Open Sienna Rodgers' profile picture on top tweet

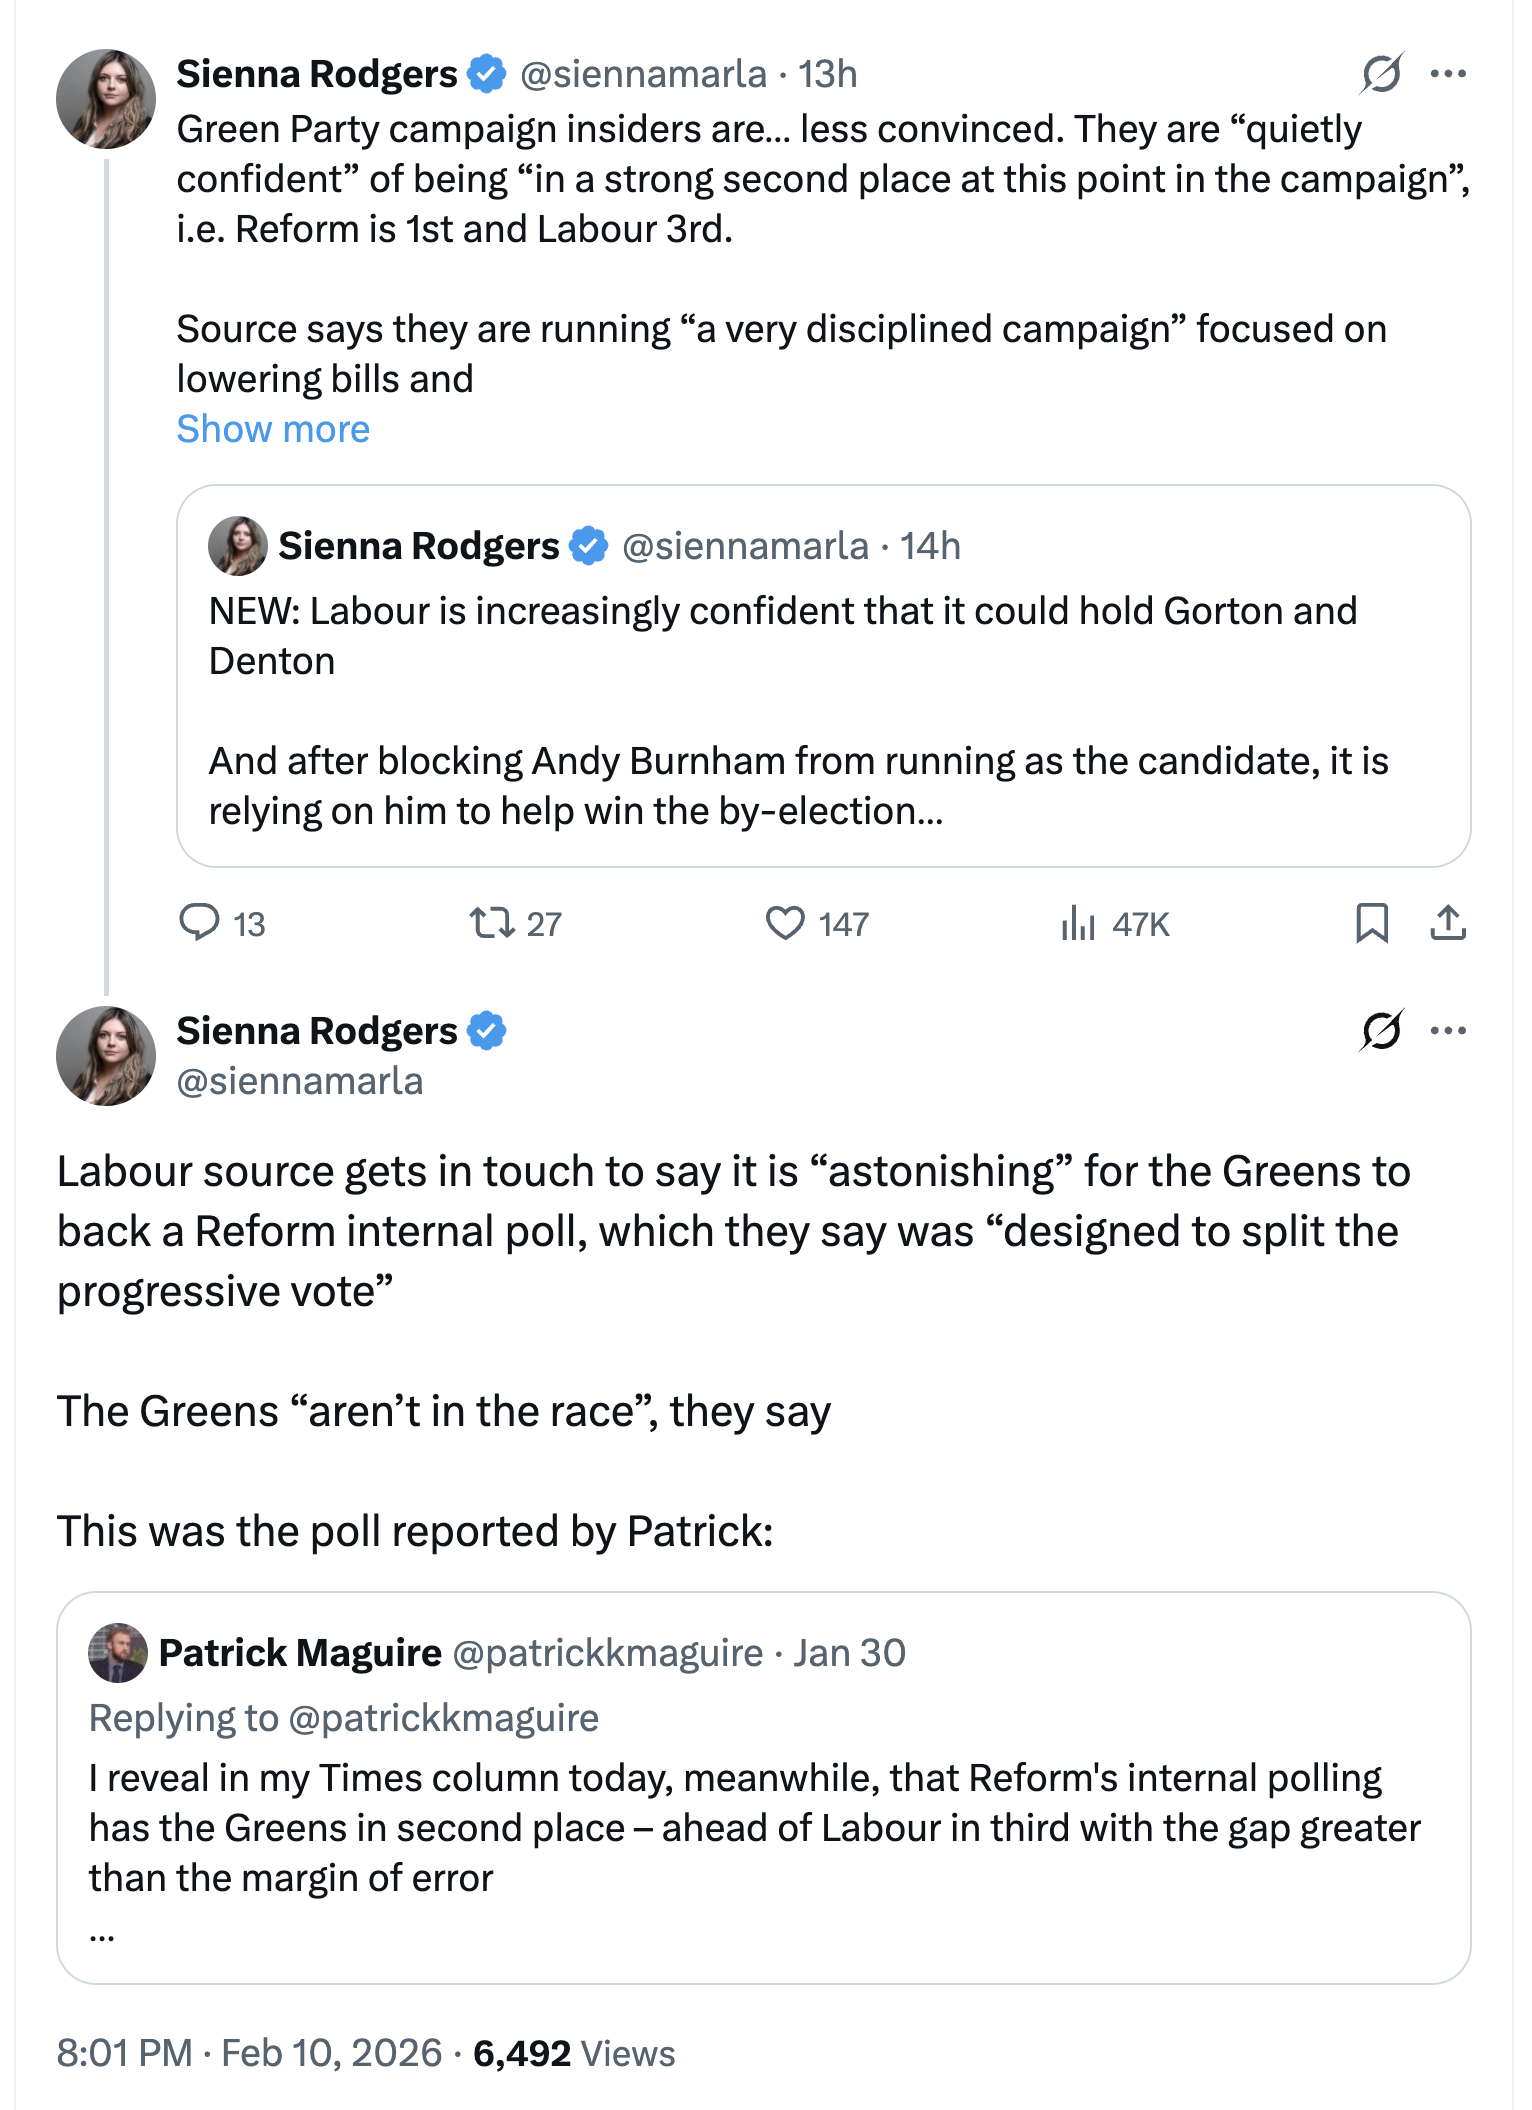click(x=106, y=99)
